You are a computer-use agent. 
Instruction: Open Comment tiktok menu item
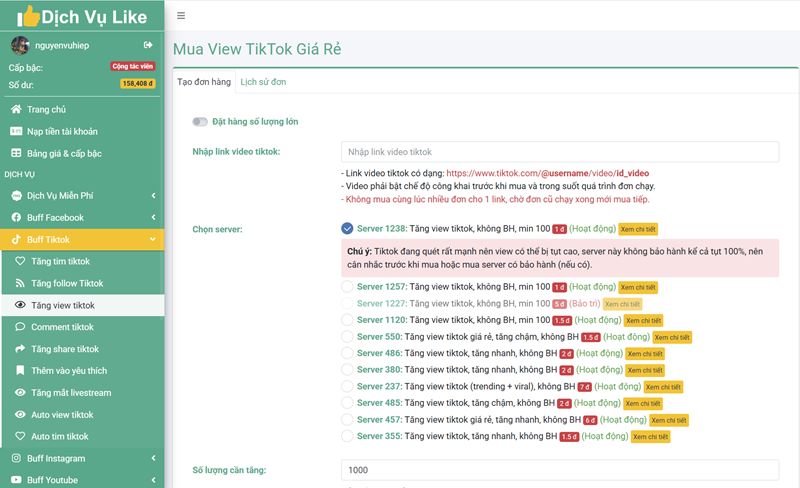83,327
